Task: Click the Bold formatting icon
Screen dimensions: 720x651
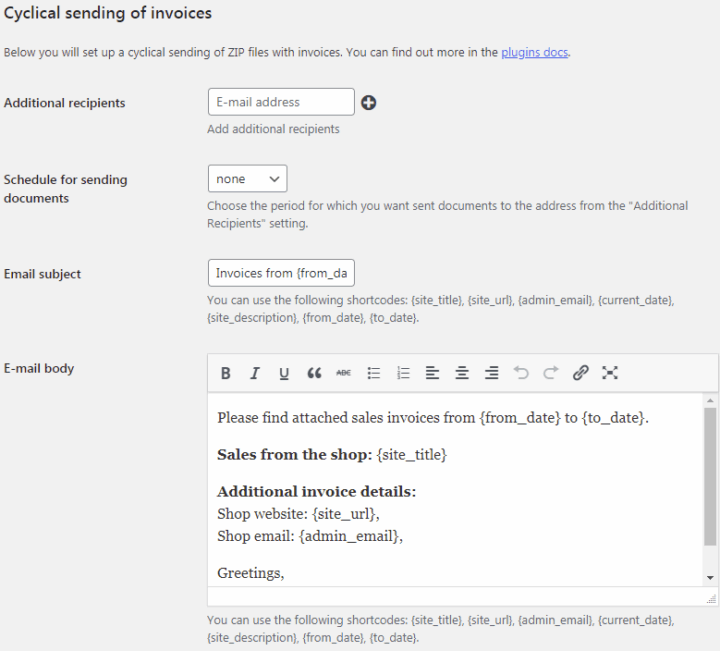Action: (226, 373)
